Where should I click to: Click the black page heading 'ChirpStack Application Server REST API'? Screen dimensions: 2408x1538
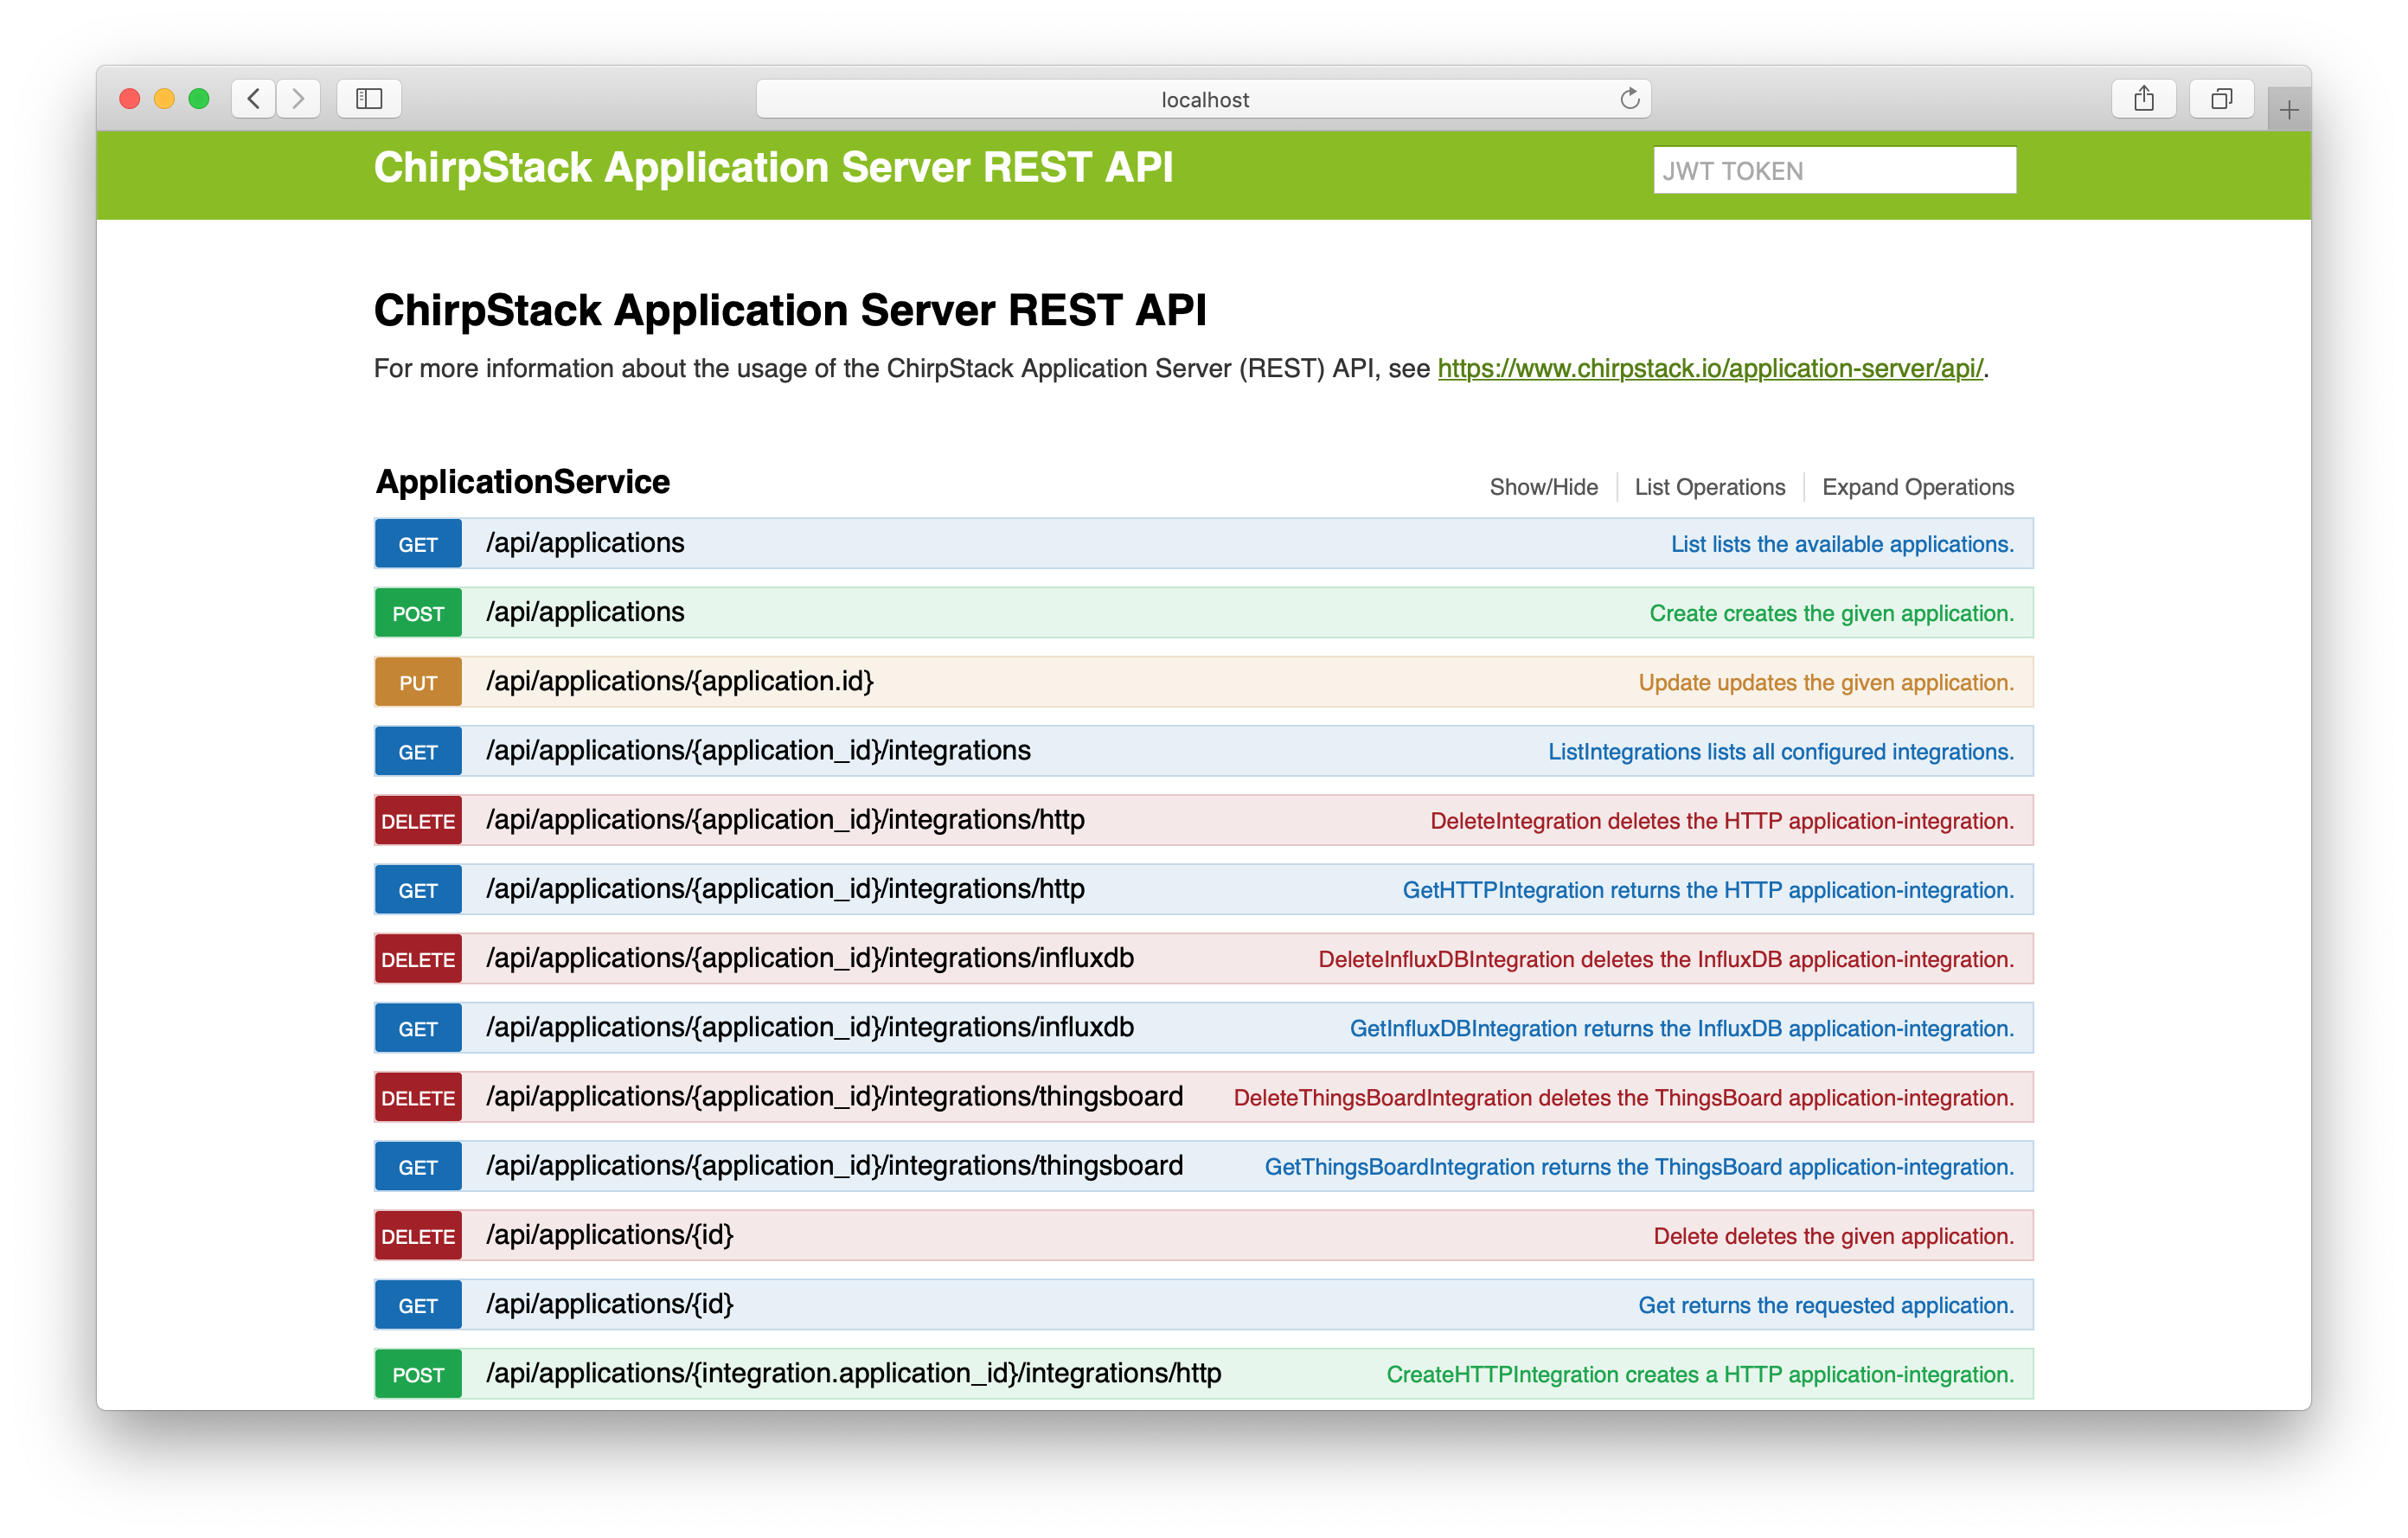pyautogui.click(x=790, y=310)
